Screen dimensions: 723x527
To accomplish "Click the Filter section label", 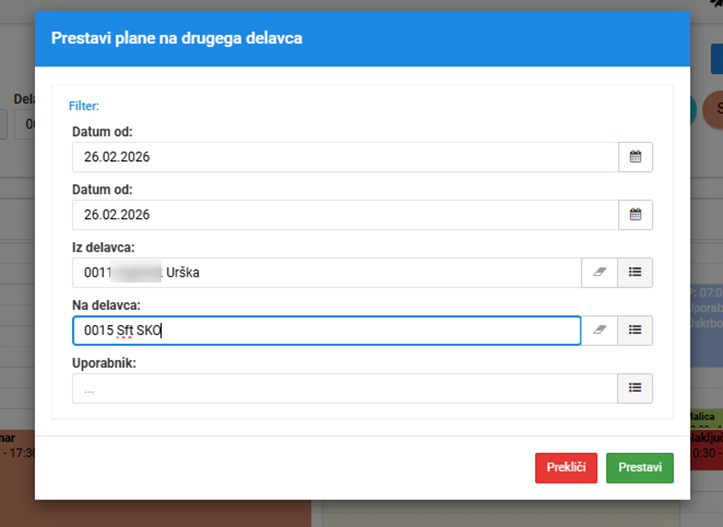I will (84, 105).
